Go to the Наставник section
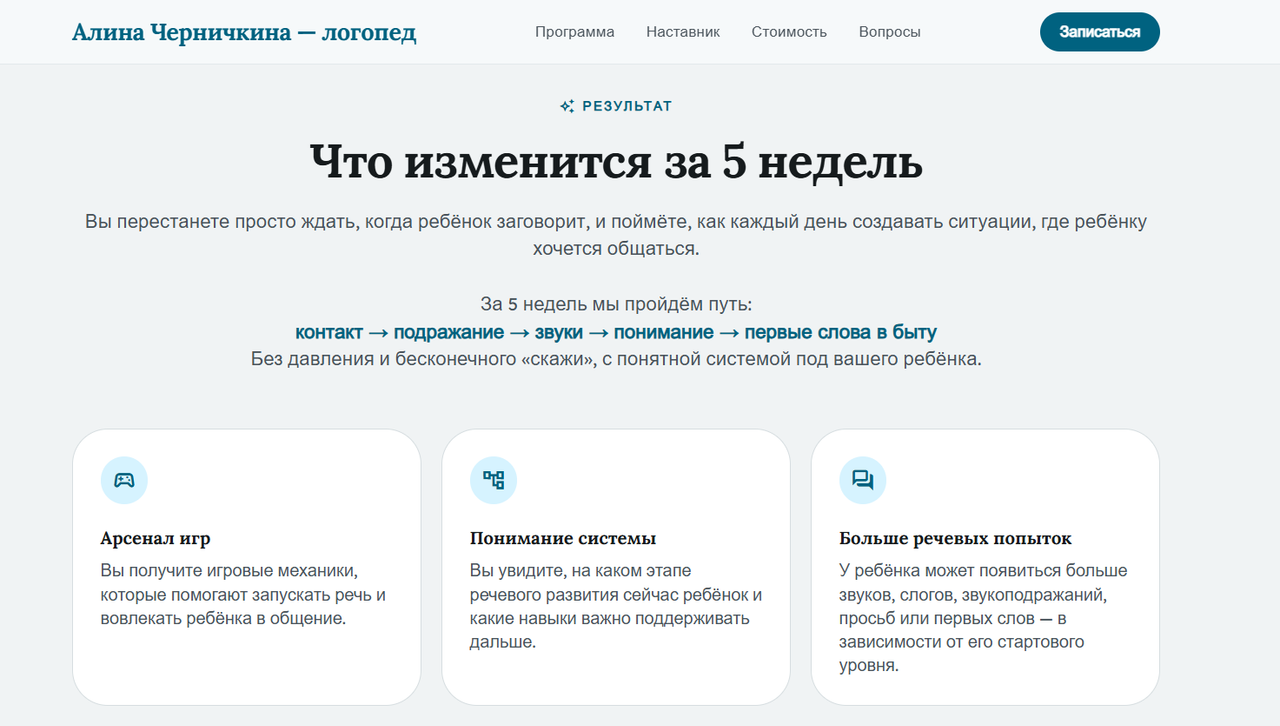The height and width of the screenshot is (726, 1280). 683,32
